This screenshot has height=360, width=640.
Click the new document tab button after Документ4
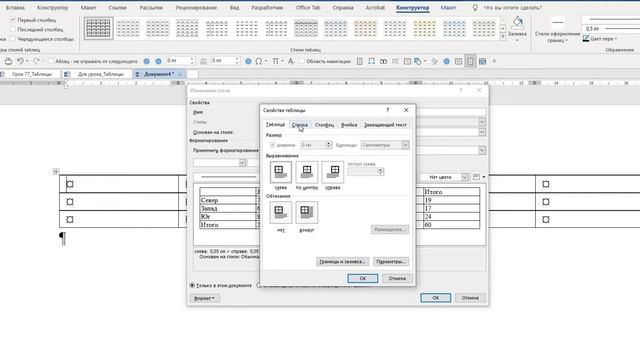tap(192, 74)
